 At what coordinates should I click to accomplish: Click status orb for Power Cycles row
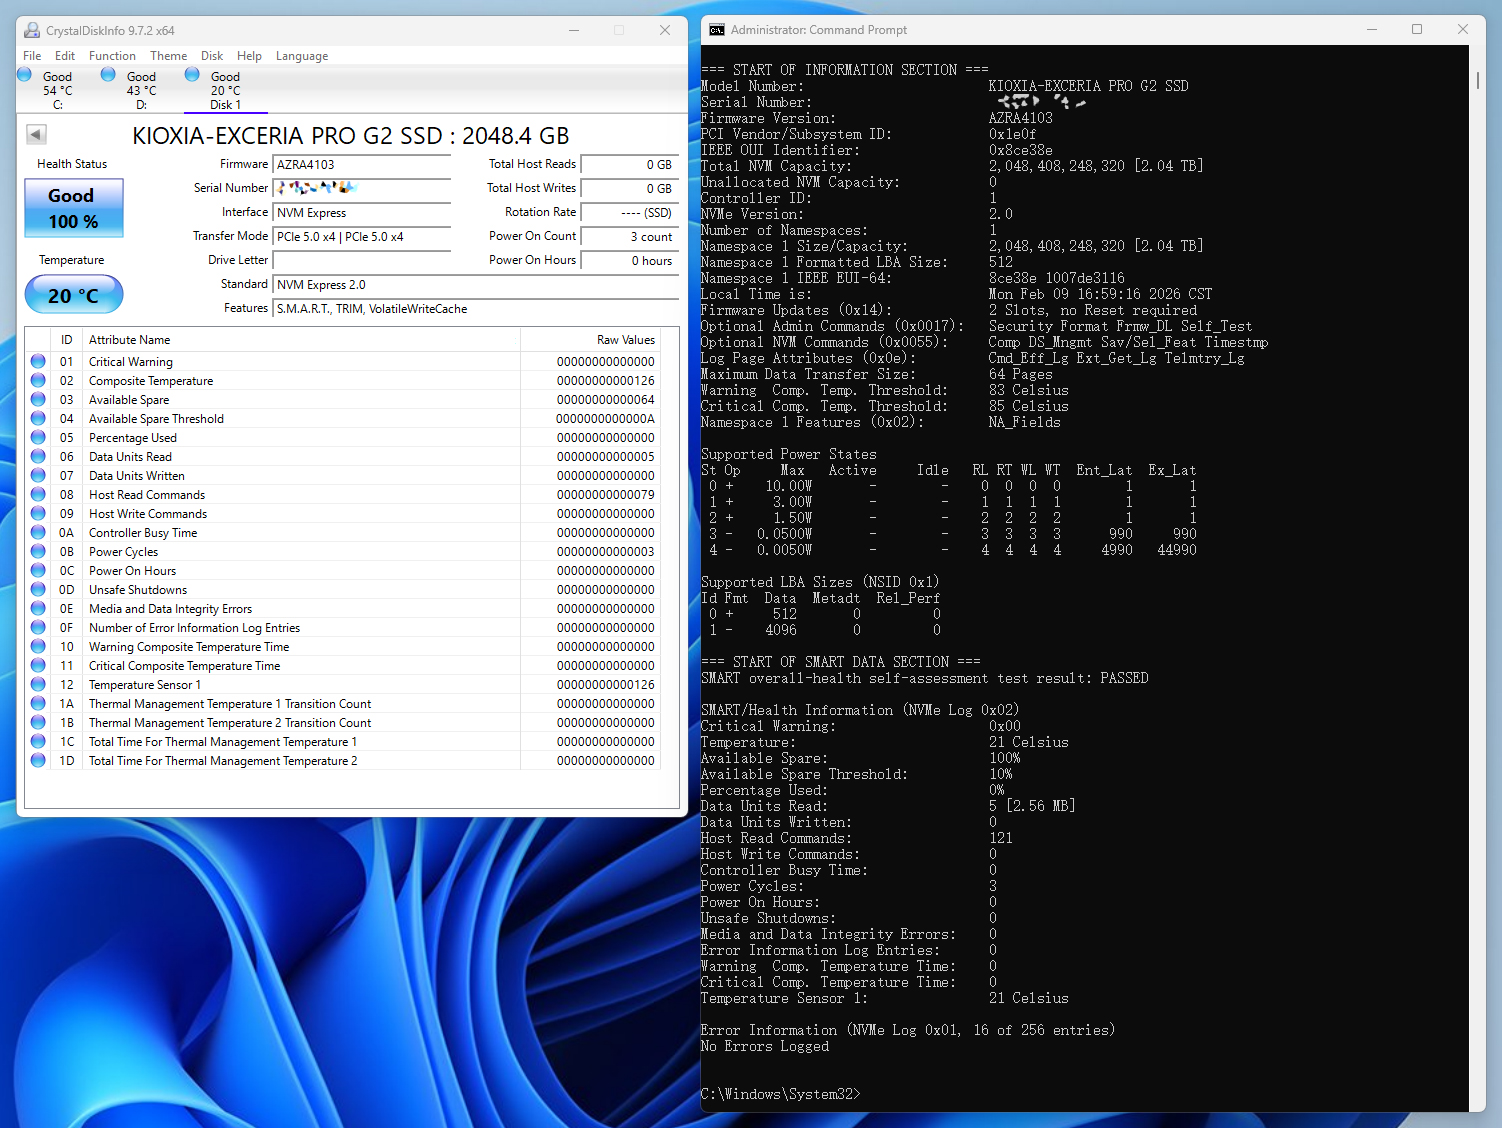(x=38, y=551)
